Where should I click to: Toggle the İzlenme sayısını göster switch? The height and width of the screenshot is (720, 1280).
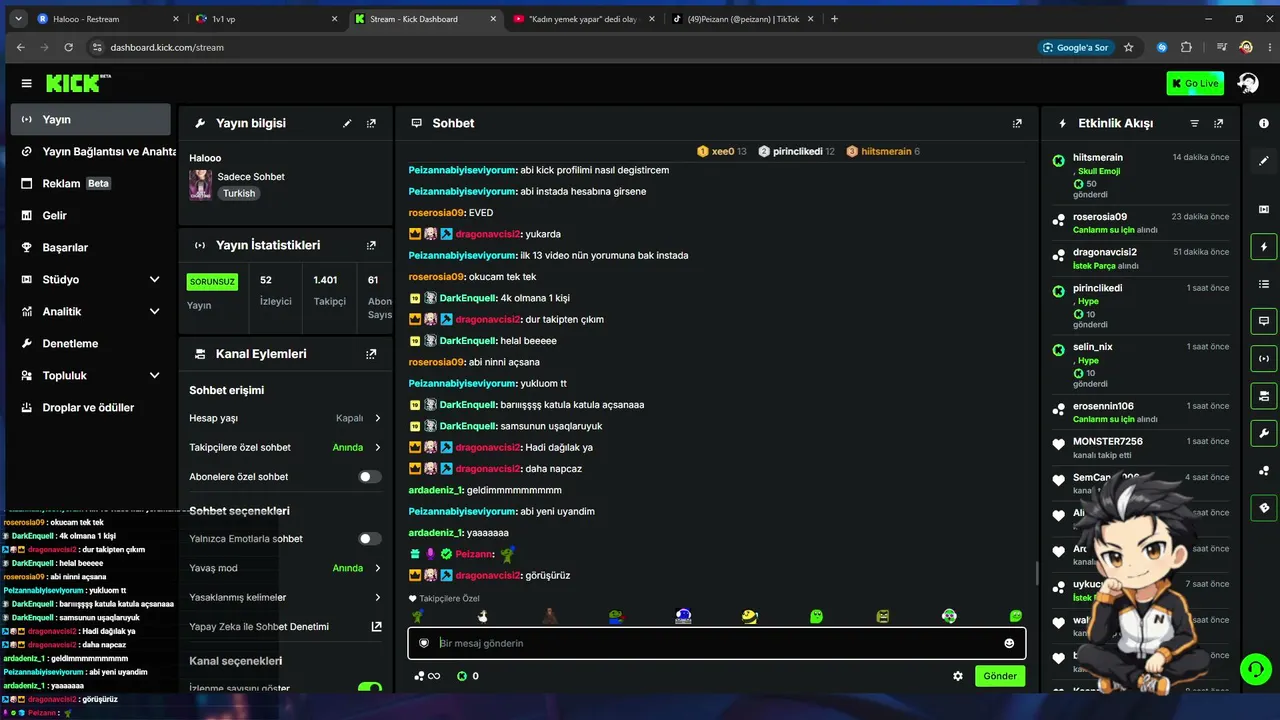370,688
